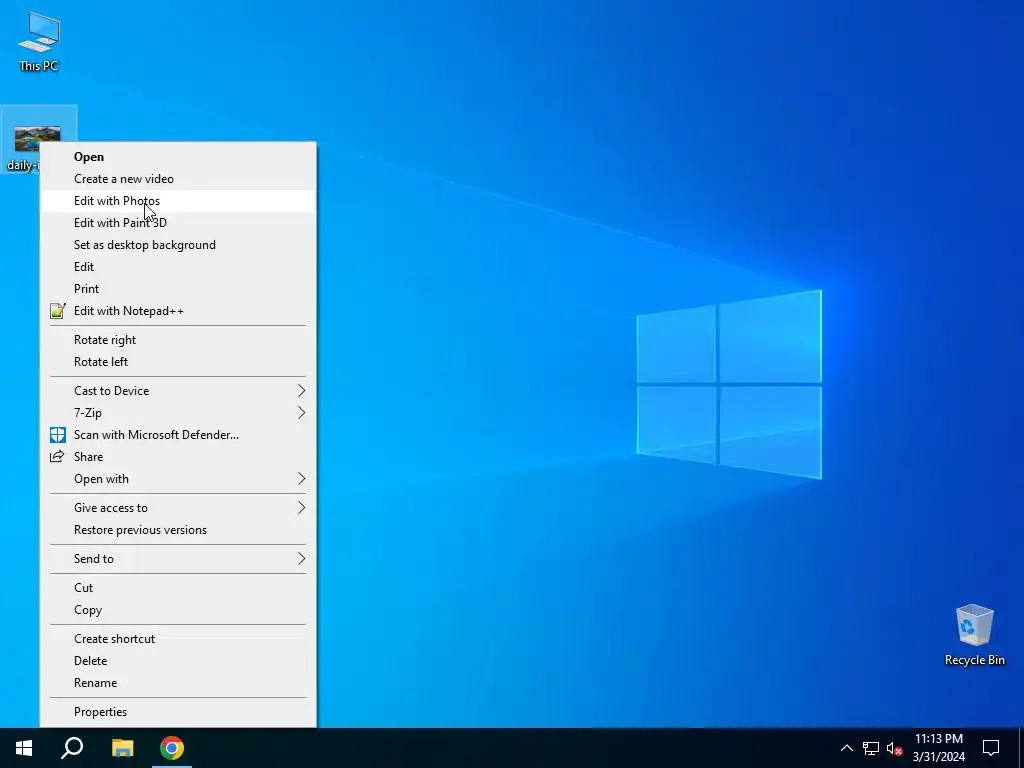This screenshot has width=1024, height=768.
Task: Select Create a new video
Action: [178, 179]
